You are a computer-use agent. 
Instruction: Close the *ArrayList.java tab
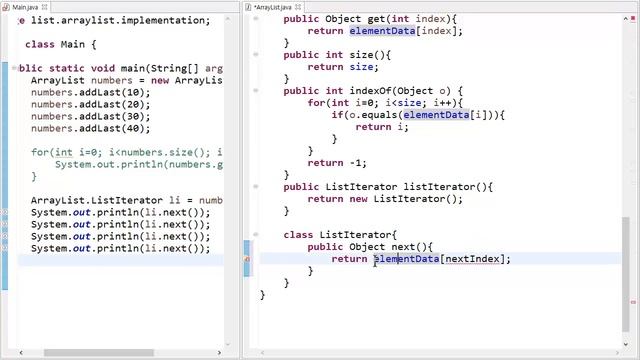(x=298, y=7)
